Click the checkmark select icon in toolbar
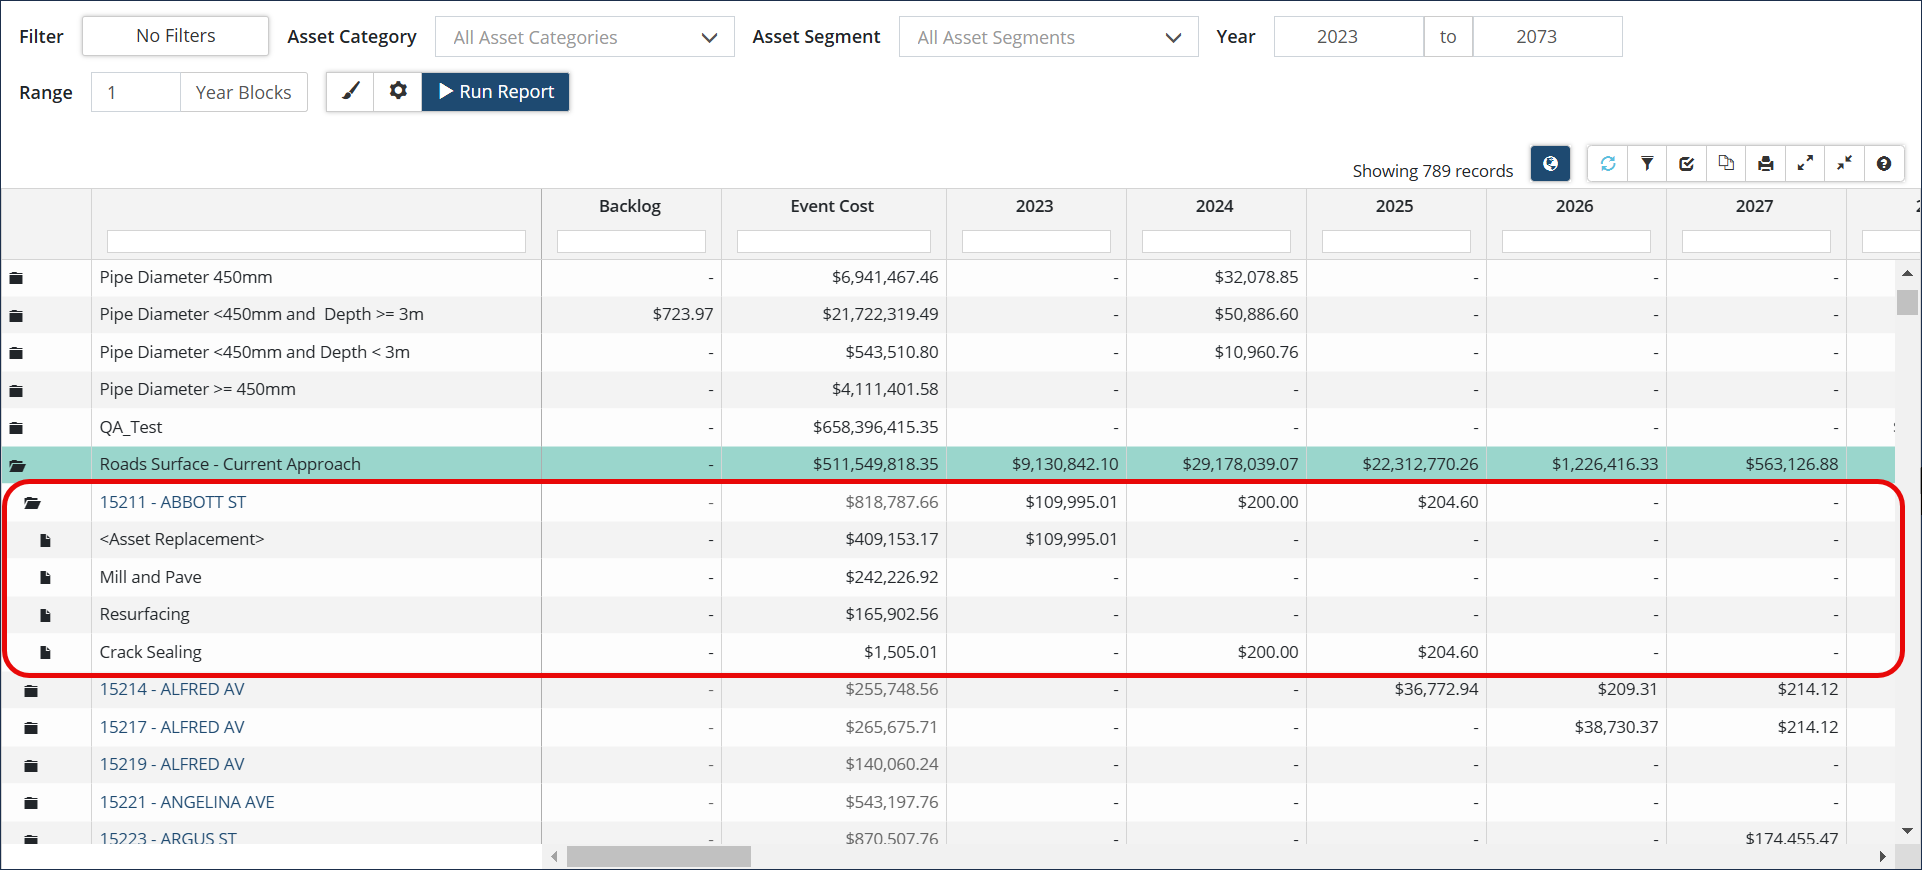 pos(1686,164)
